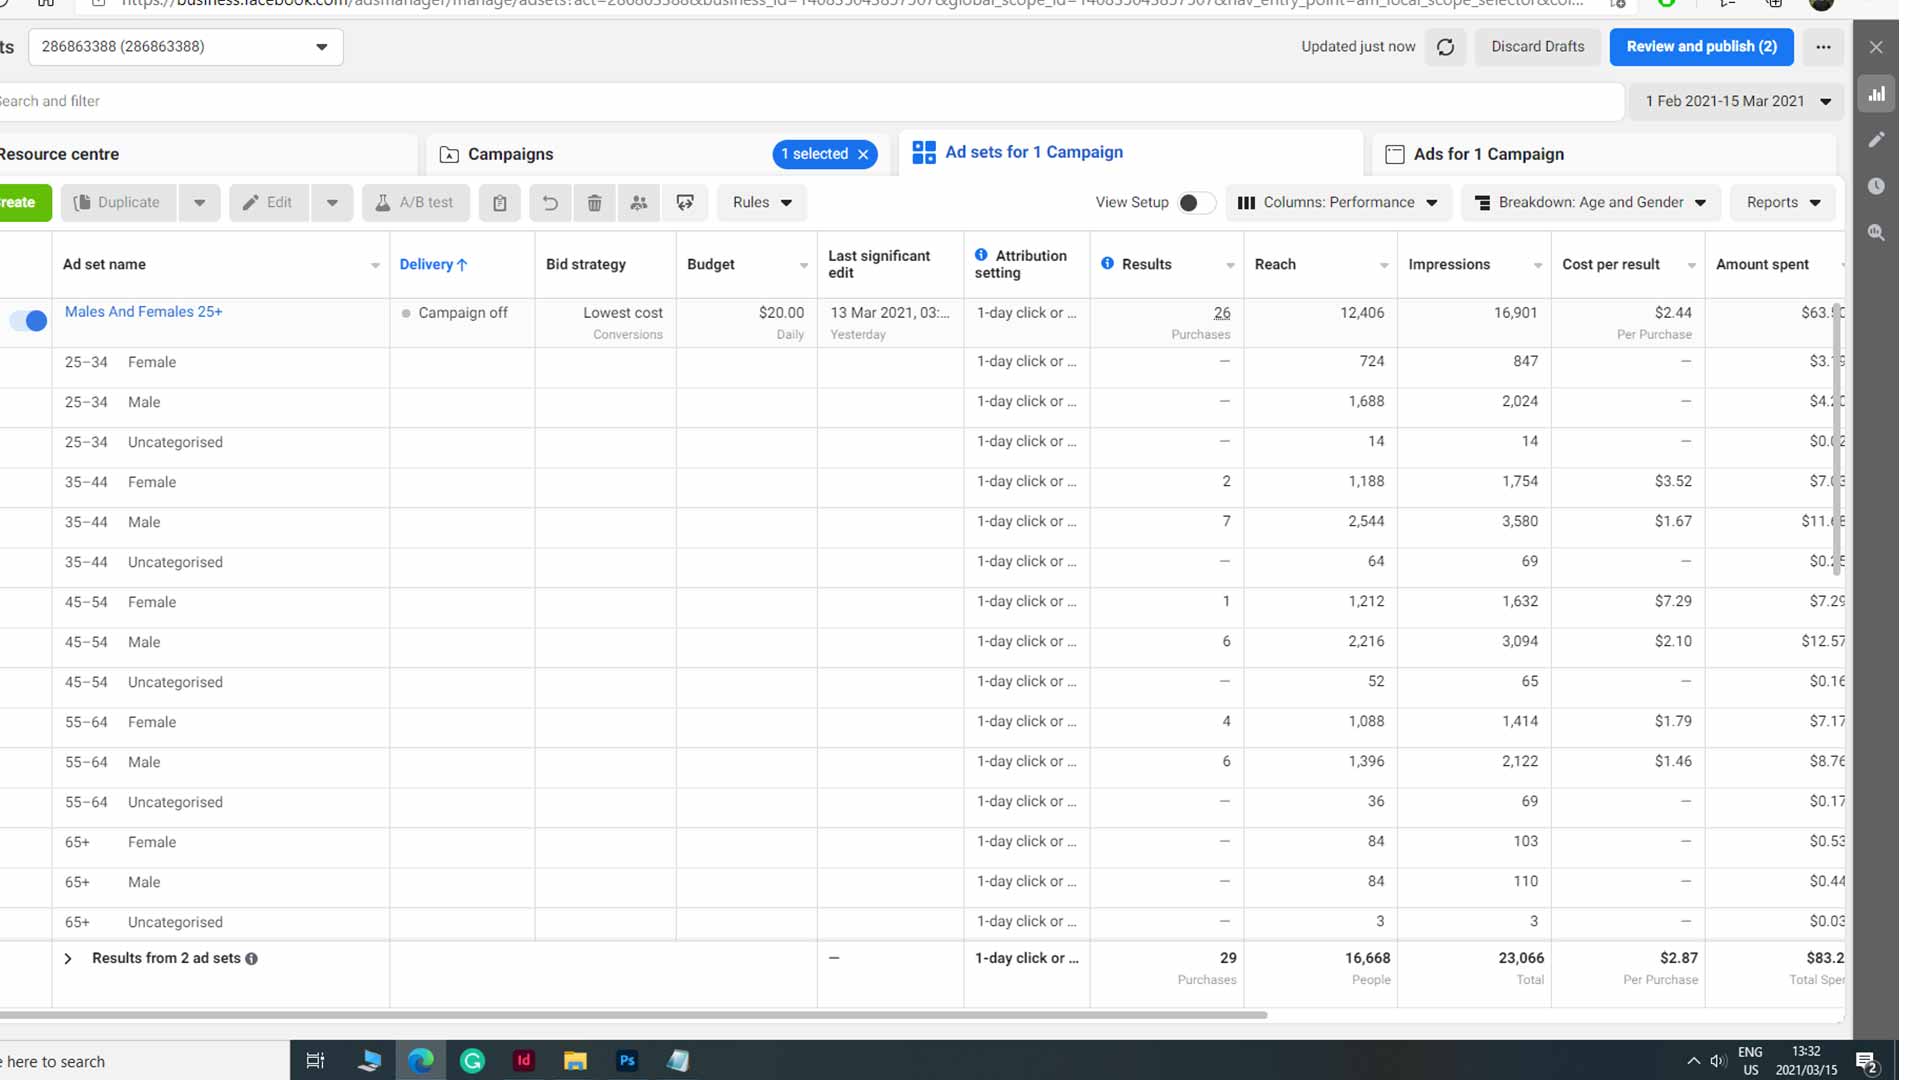The image size is (1920, 1080).
Task: Click the A/B test button
Action: coord(416,203)
